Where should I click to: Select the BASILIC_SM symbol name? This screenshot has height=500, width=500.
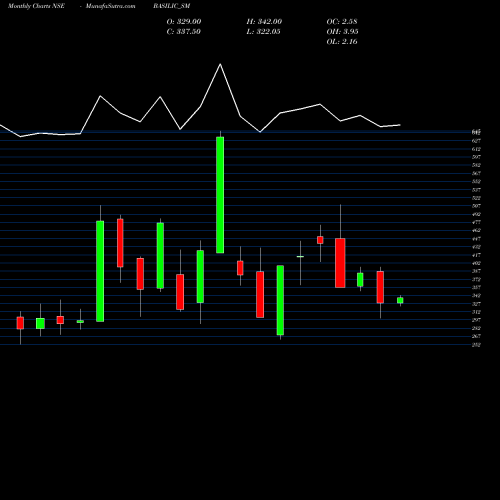coord(172,6)
